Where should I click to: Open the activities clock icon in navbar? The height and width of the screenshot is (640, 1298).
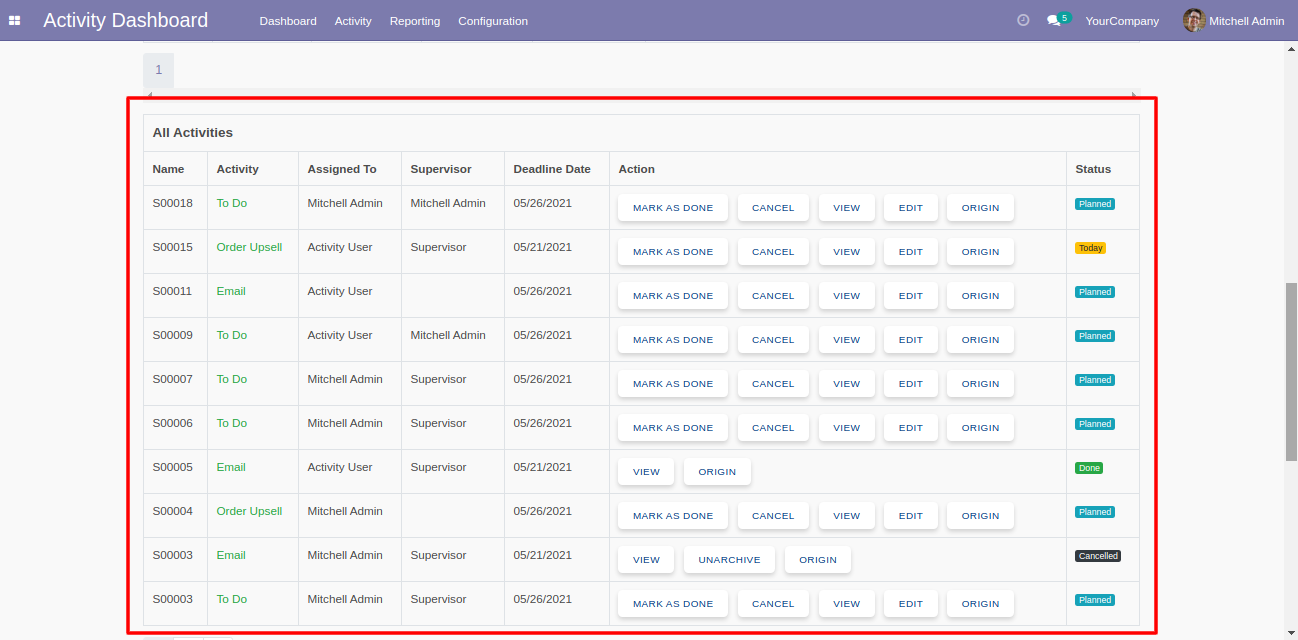(1023, 20)
